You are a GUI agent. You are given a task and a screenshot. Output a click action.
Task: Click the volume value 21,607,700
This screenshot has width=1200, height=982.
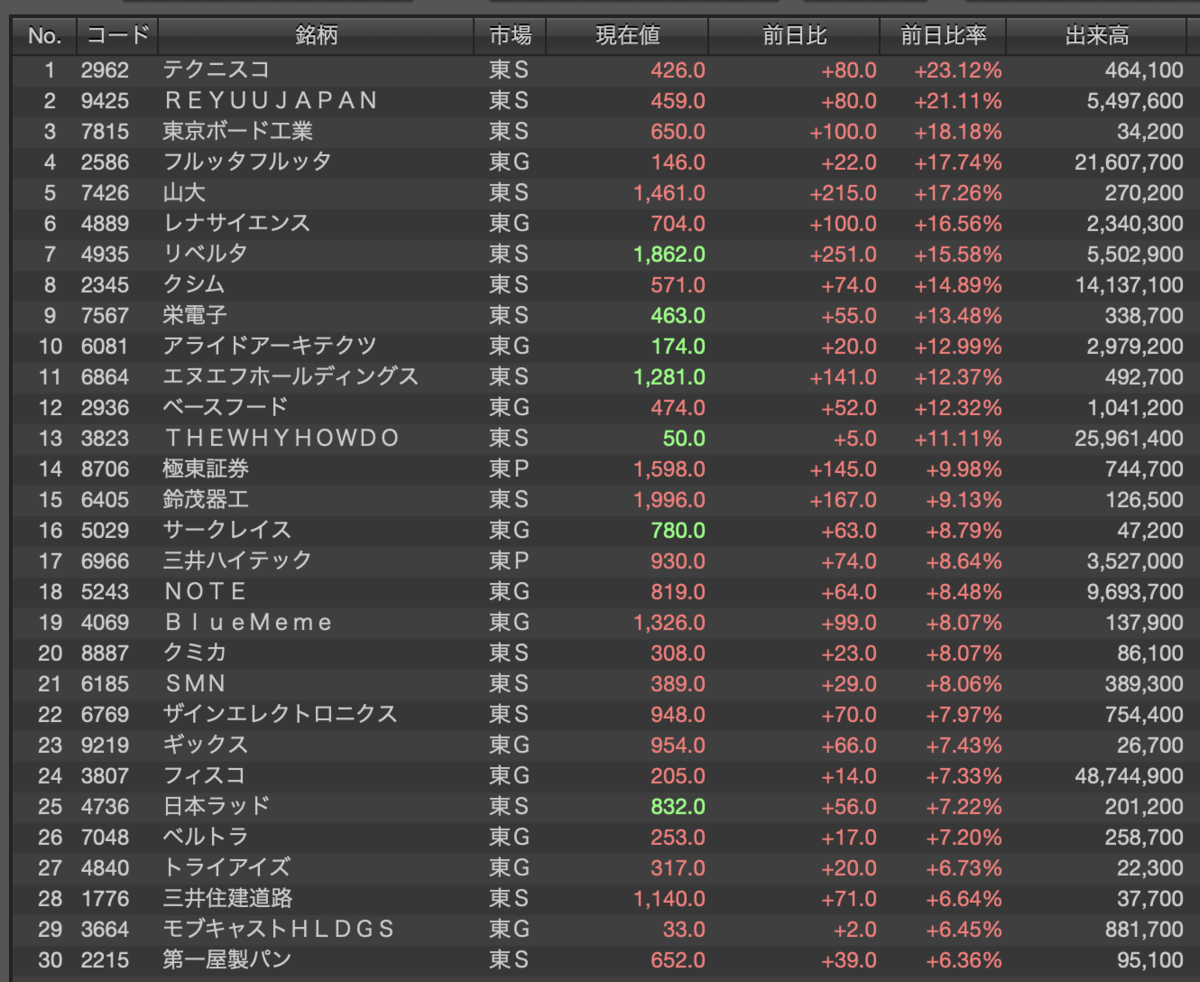(1129, 162)
